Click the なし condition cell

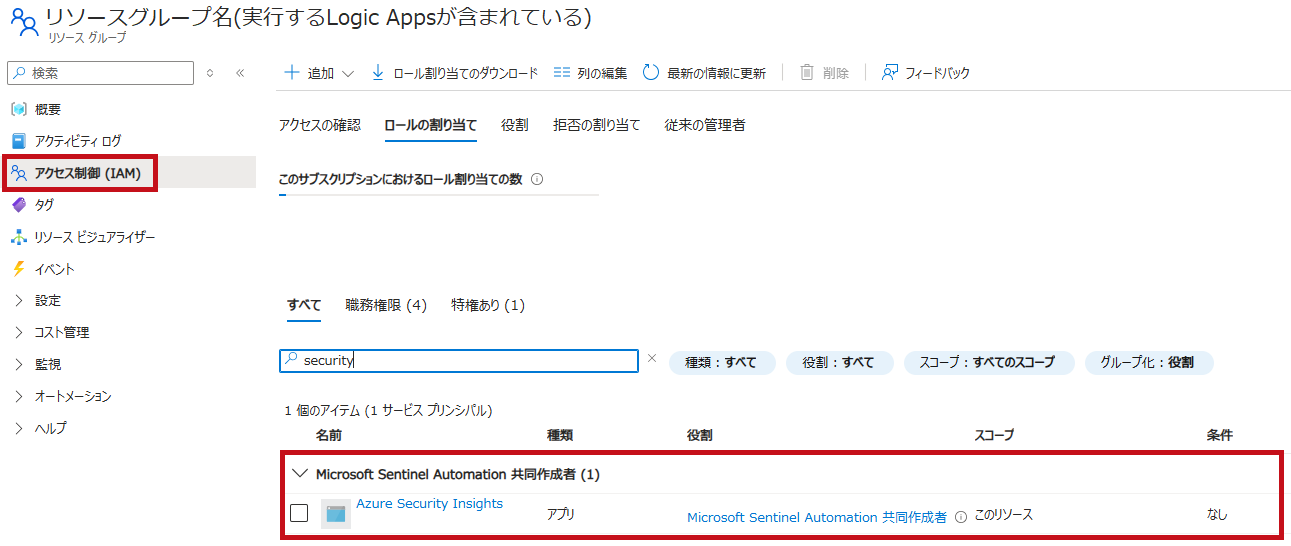[1217, 515]
